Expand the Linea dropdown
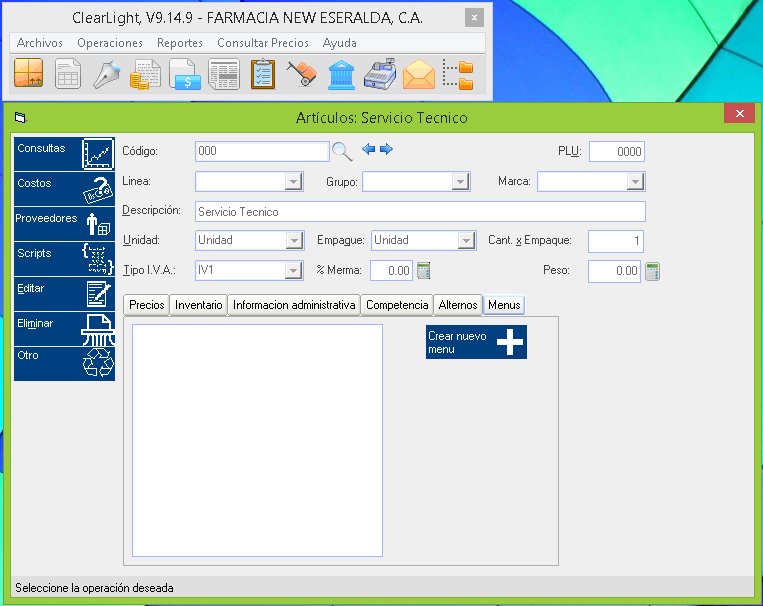The height and width of the screenshot is (606, 763). click(x=294, y=182)
